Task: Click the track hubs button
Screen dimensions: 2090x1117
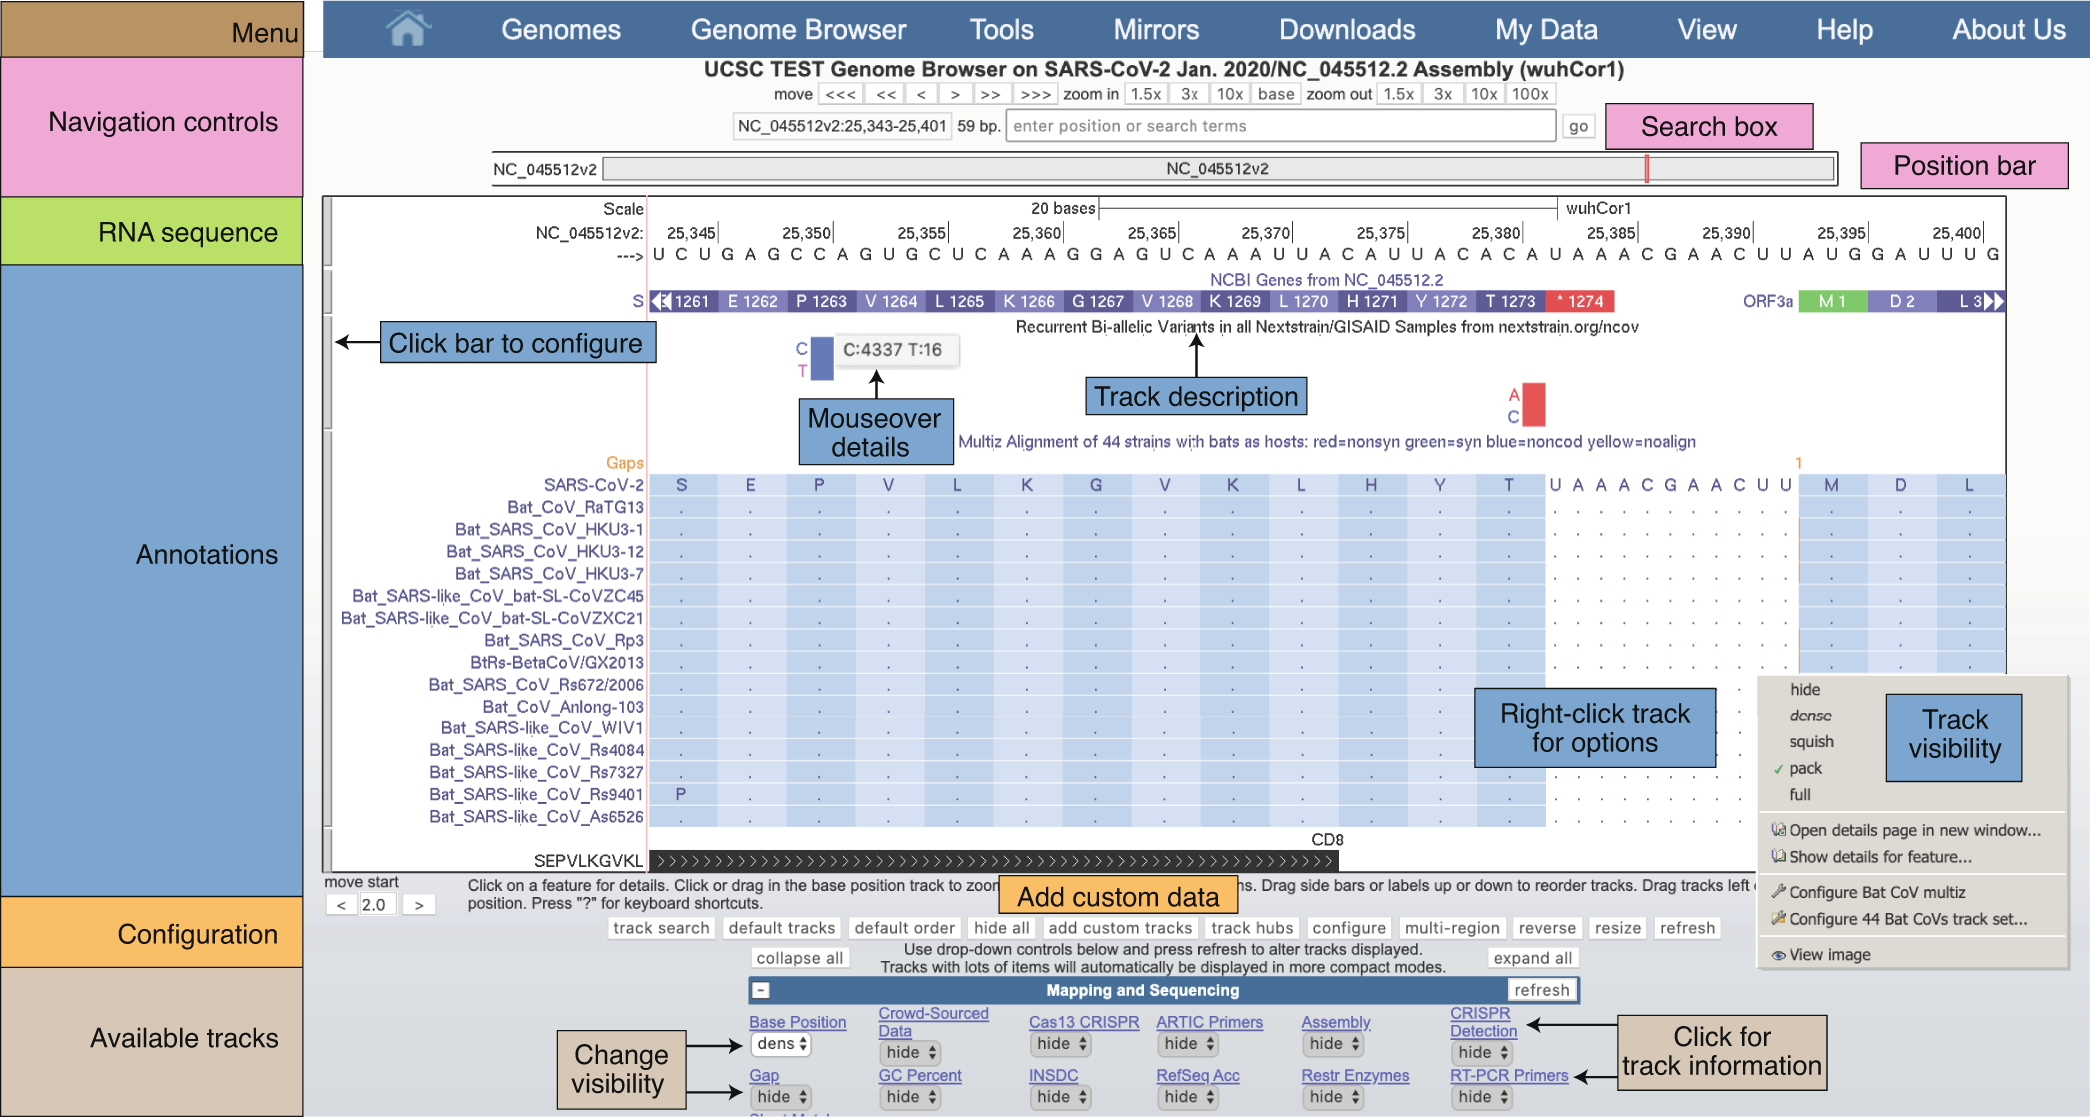Action: coord(1250,927)
